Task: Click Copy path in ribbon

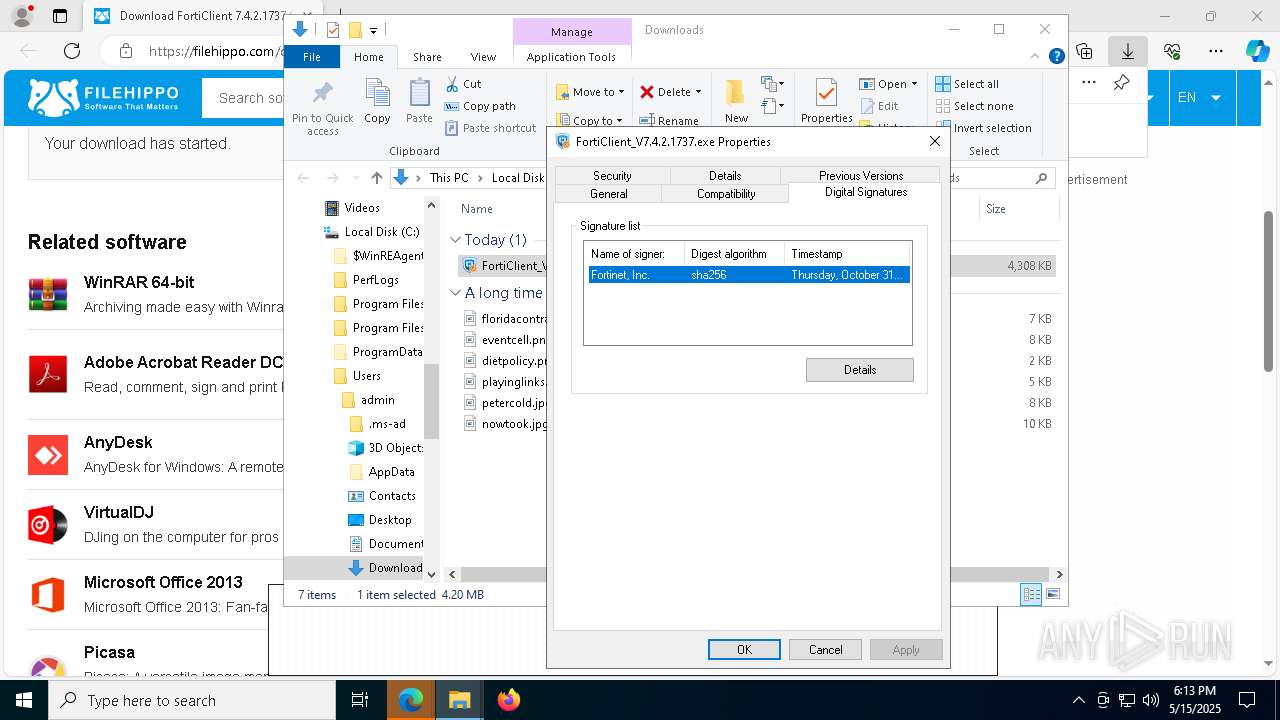Action: click(480, 106)
